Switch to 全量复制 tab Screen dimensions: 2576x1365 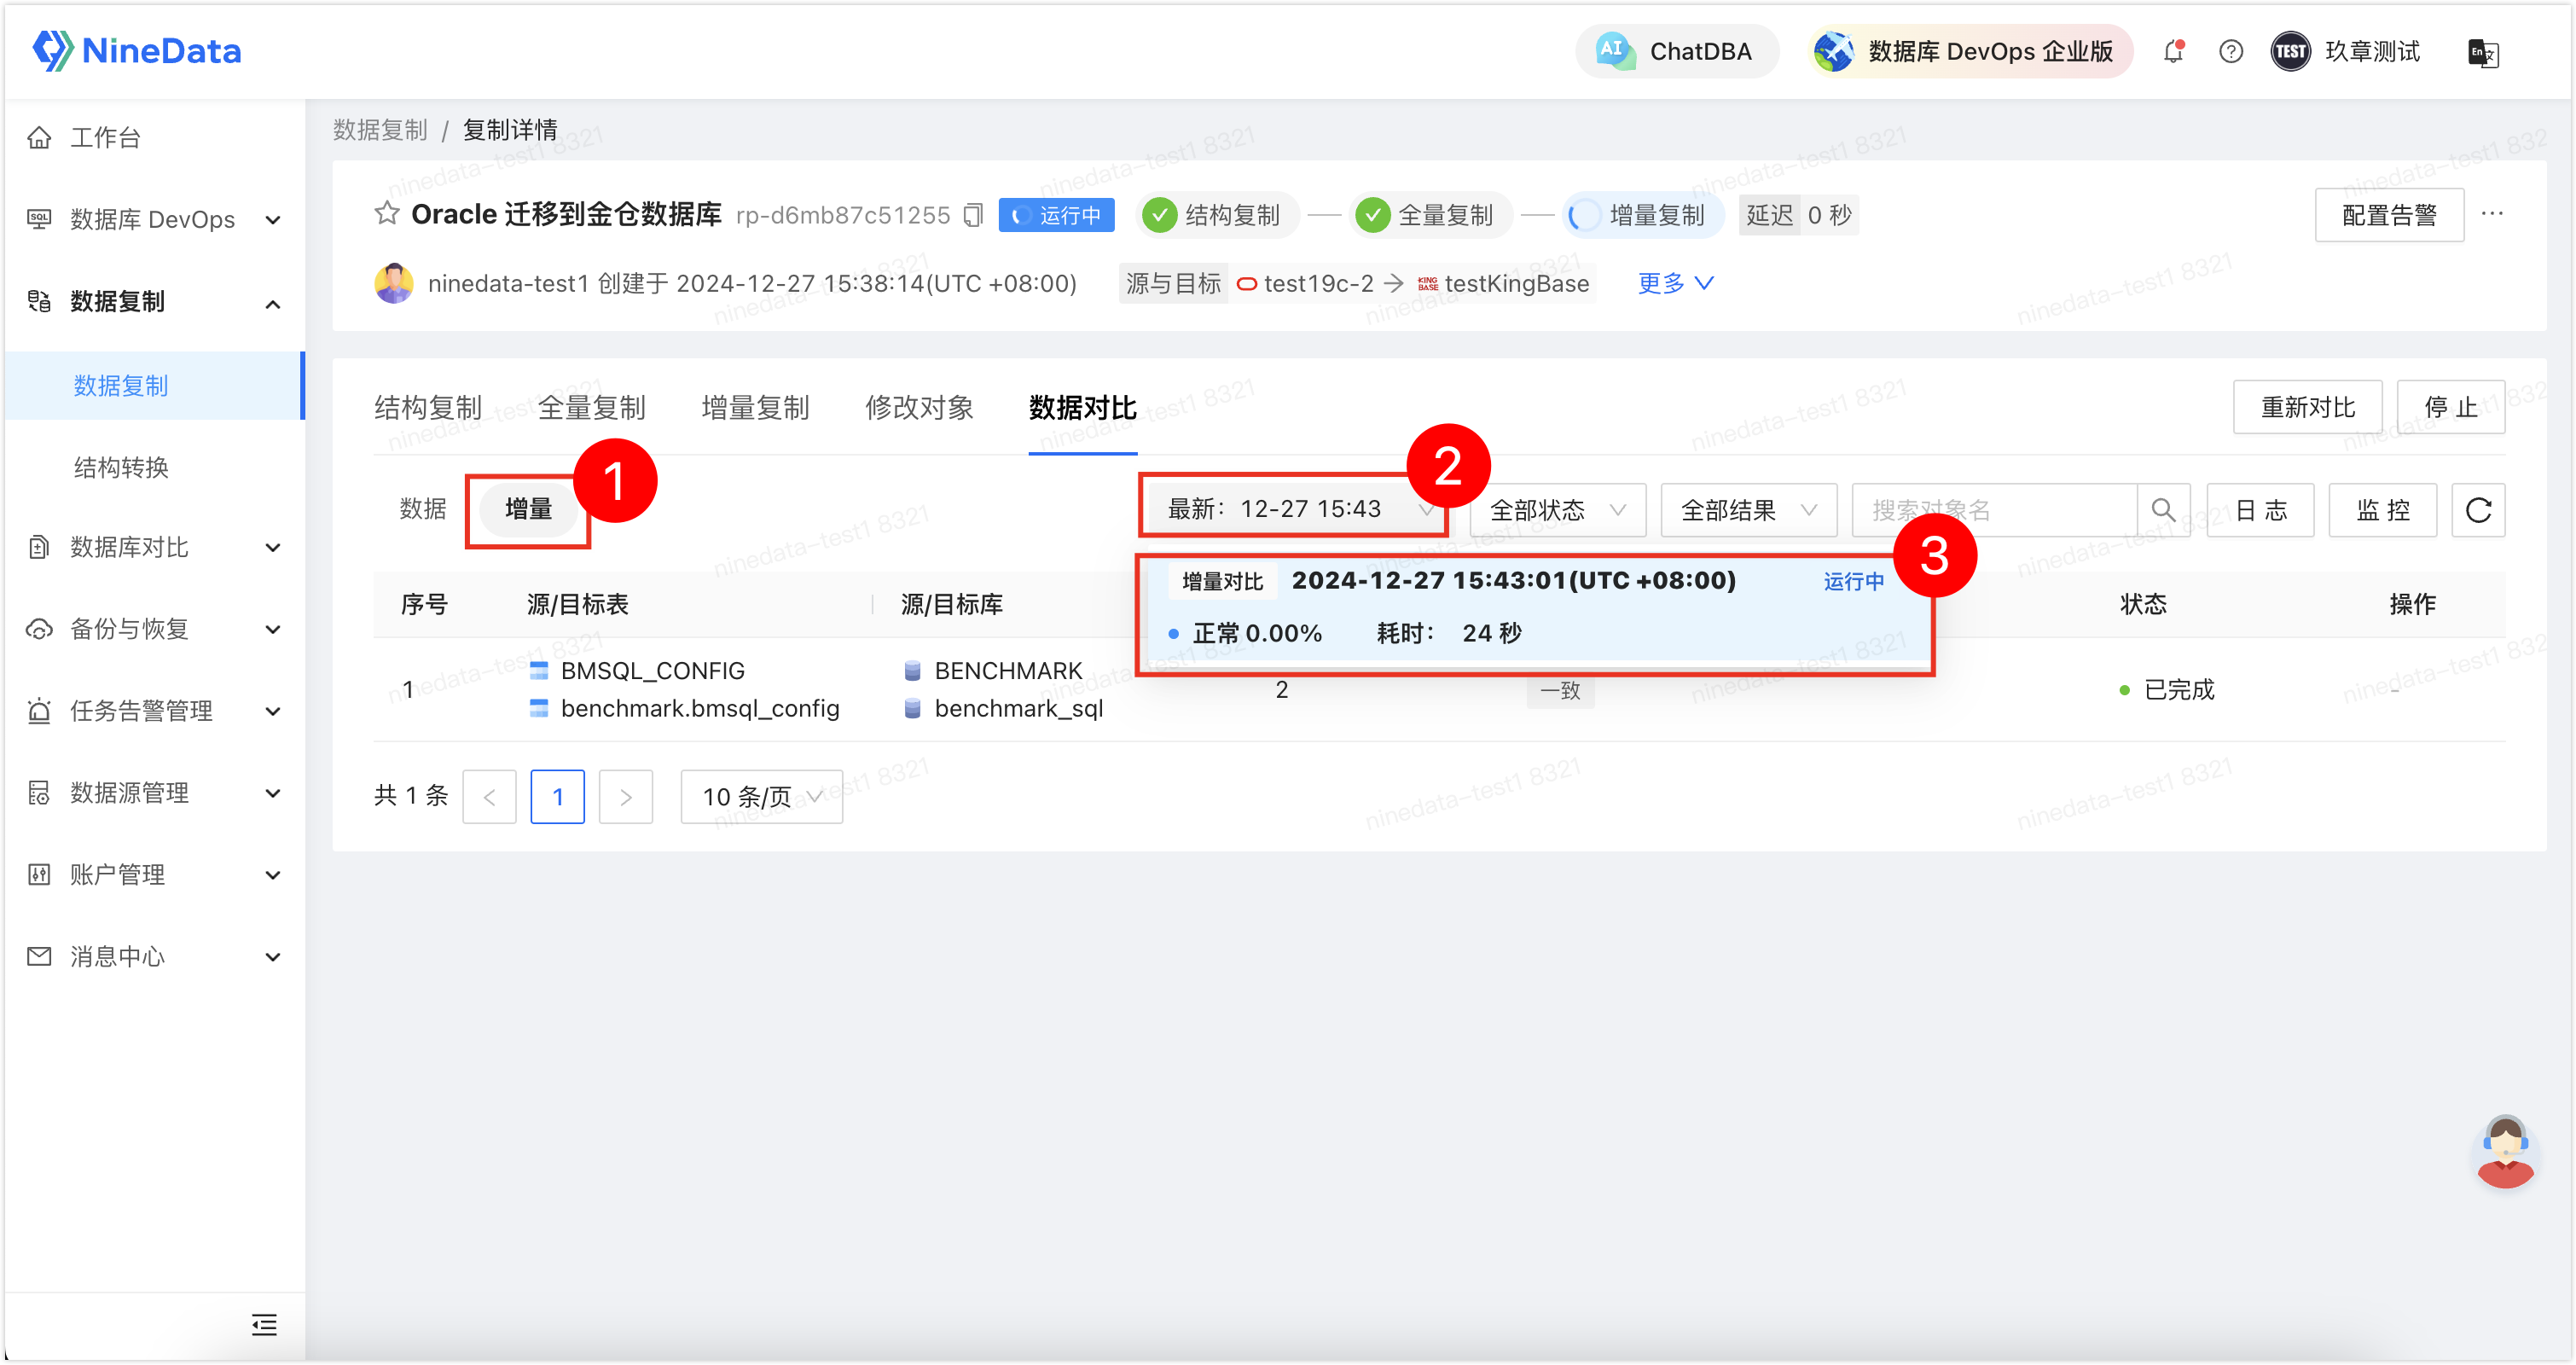[x=592, y=408]
